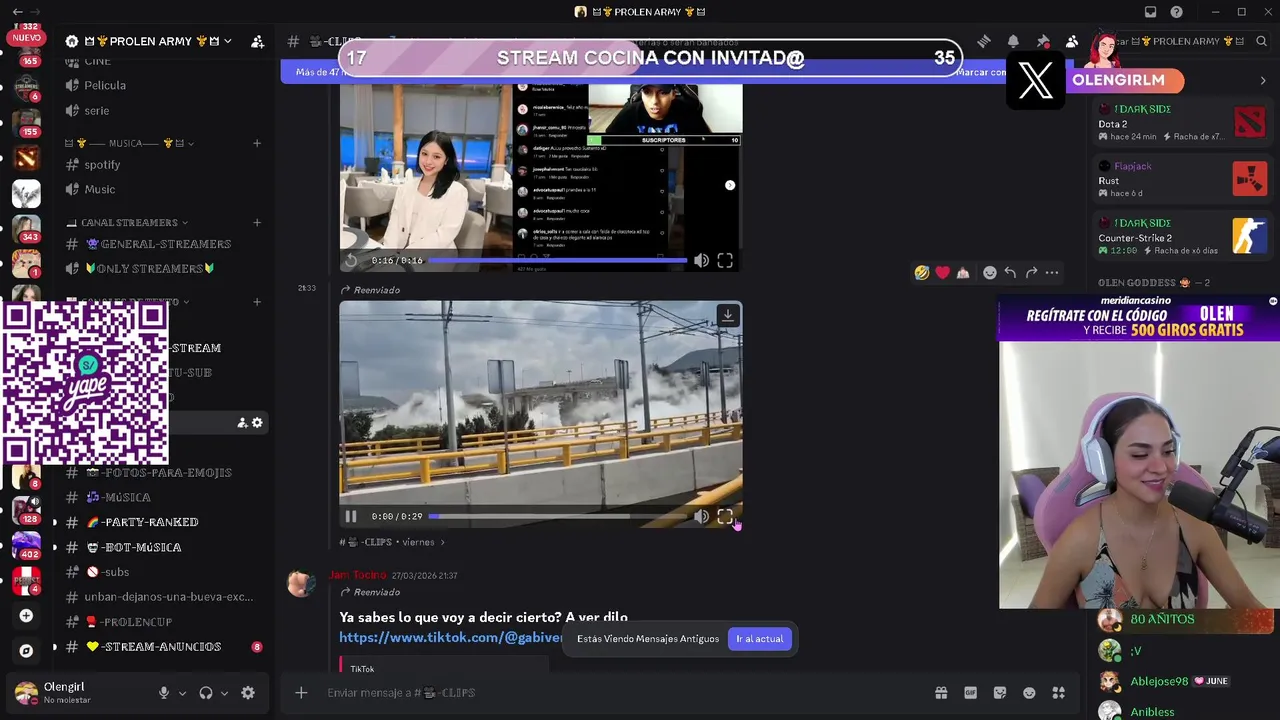Open the emoji picker in message bar
Screen dimensions: 1280x720
click(1029, 692)
